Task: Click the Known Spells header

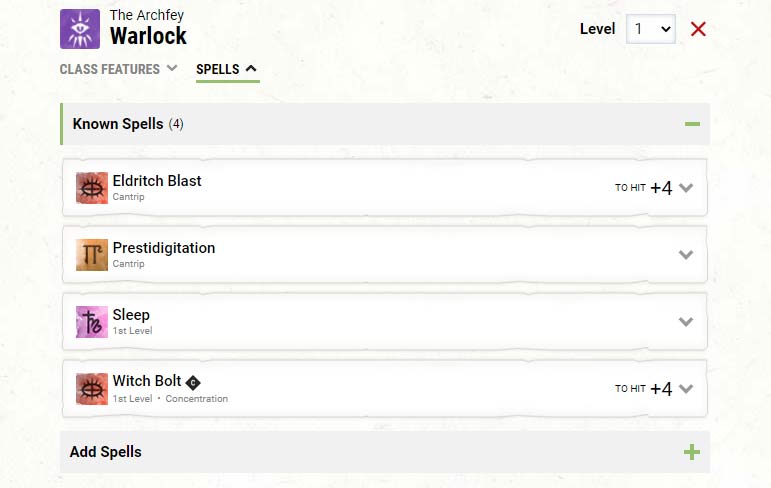Action: click(x=385, y=124)
